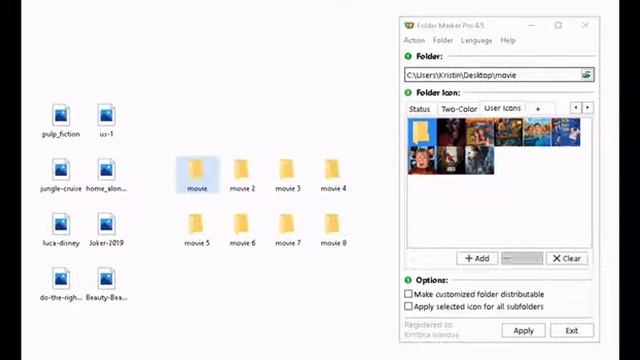640x360 pixels.
Task: Switch to the Two-Color tab
Action: pyautogui.click(x=459, y=109)
